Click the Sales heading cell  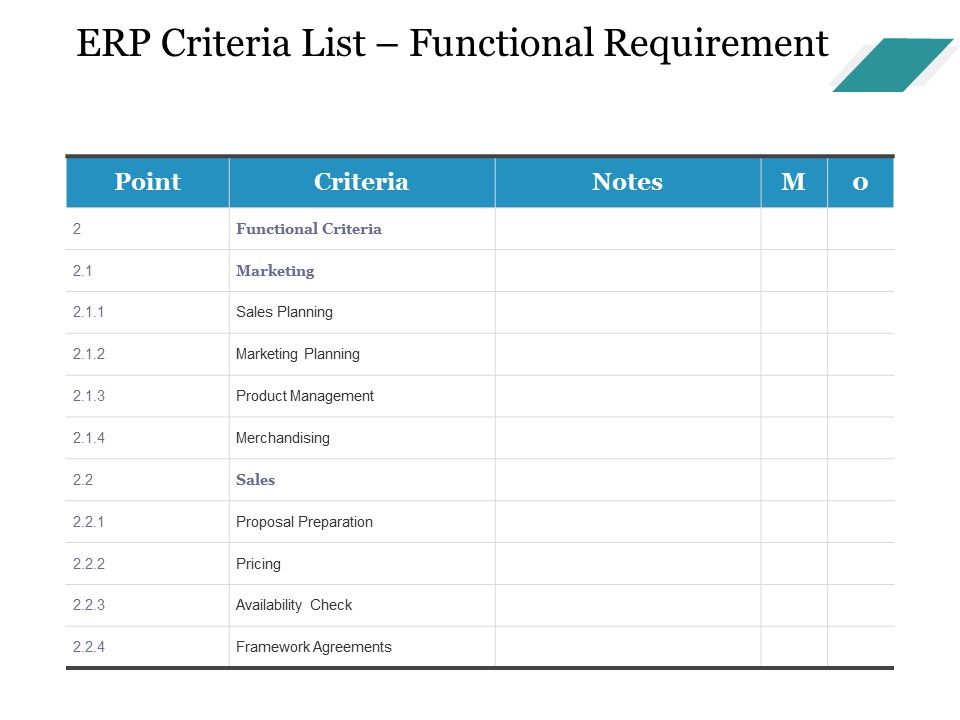(362, 480)
